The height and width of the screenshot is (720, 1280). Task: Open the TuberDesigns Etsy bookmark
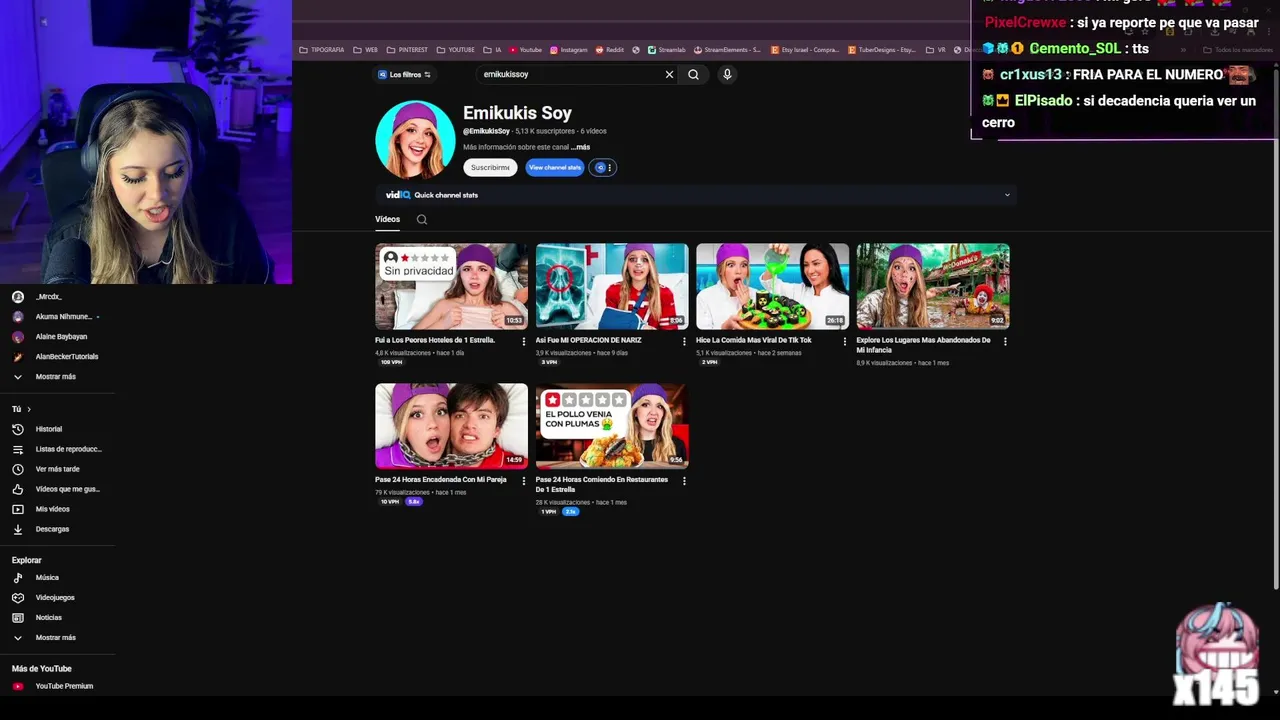tap(882, 50)
